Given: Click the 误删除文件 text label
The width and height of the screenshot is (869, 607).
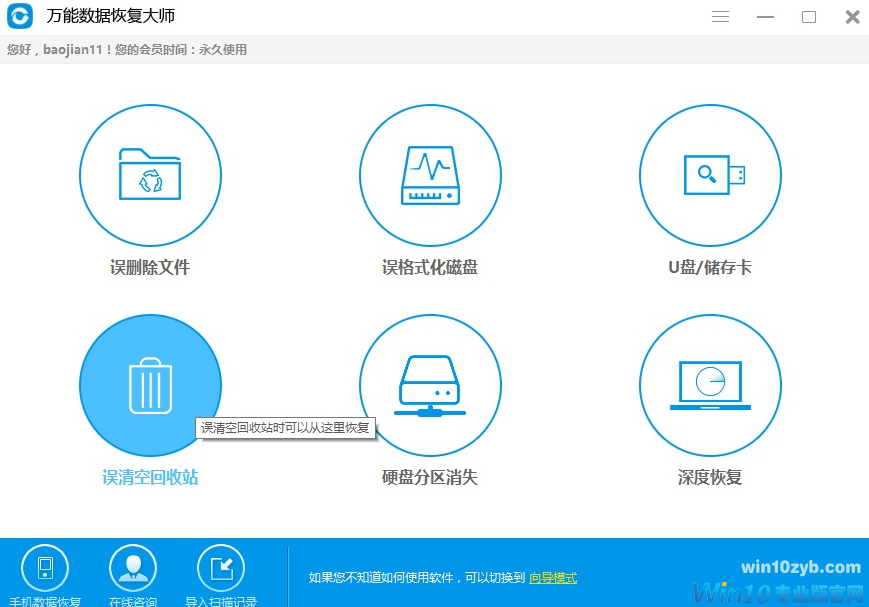Looking at the screenshot, I should click(x=150, y=268).
